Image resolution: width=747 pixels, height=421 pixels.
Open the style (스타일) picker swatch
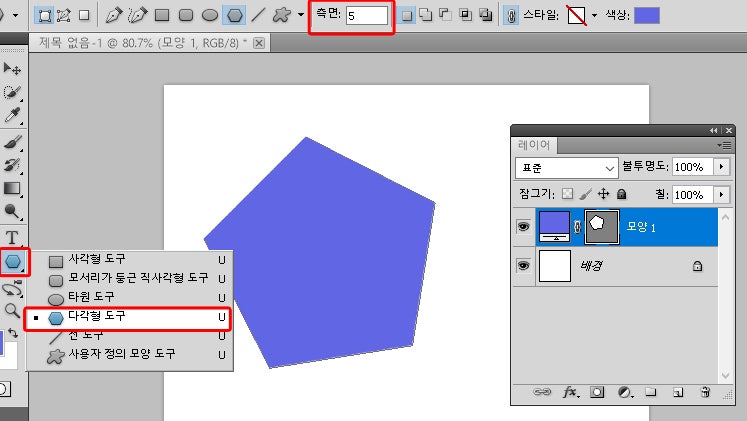(x=576, y=15)
